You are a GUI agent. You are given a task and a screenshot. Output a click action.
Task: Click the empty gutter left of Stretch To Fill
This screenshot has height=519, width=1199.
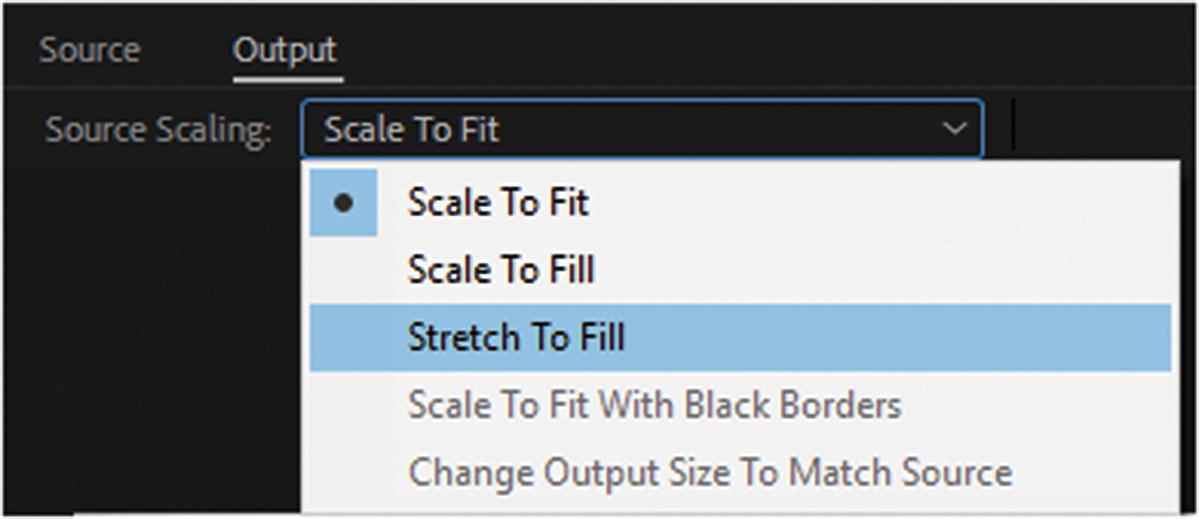pyautogui.click(x=343, y=338)
